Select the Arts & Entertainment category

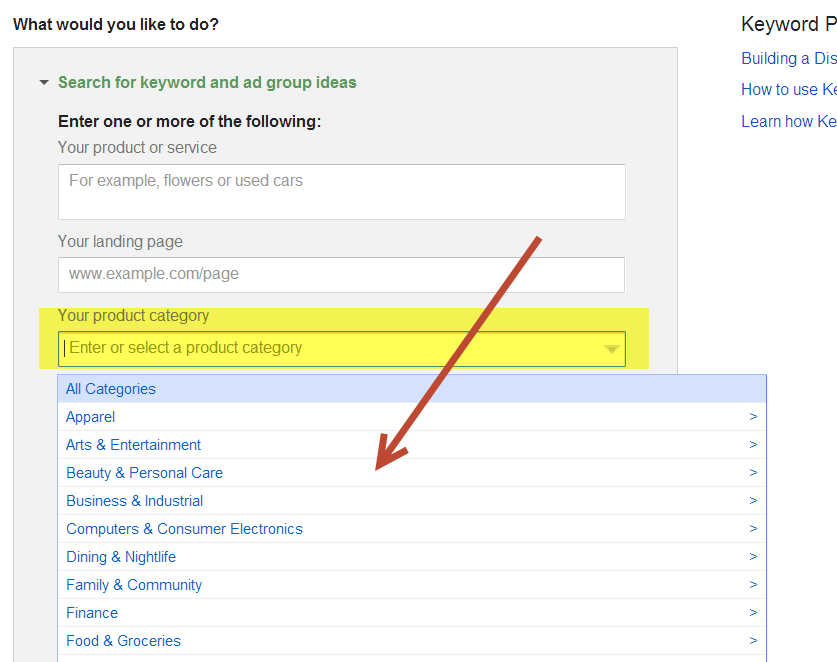click(133, 445)
